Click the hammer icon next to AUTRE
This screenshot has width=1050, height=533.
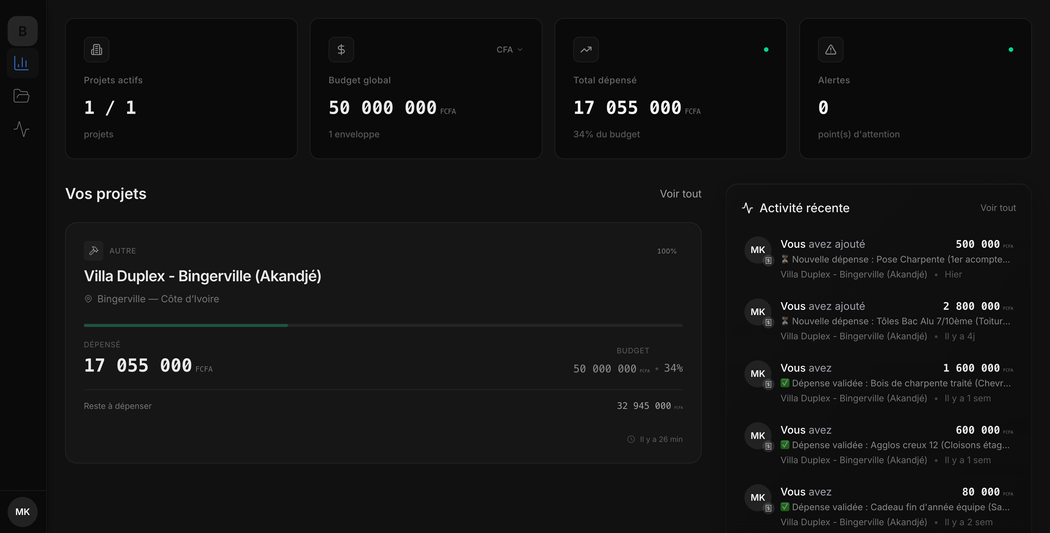pyautogui.click(x=94, y=250)
